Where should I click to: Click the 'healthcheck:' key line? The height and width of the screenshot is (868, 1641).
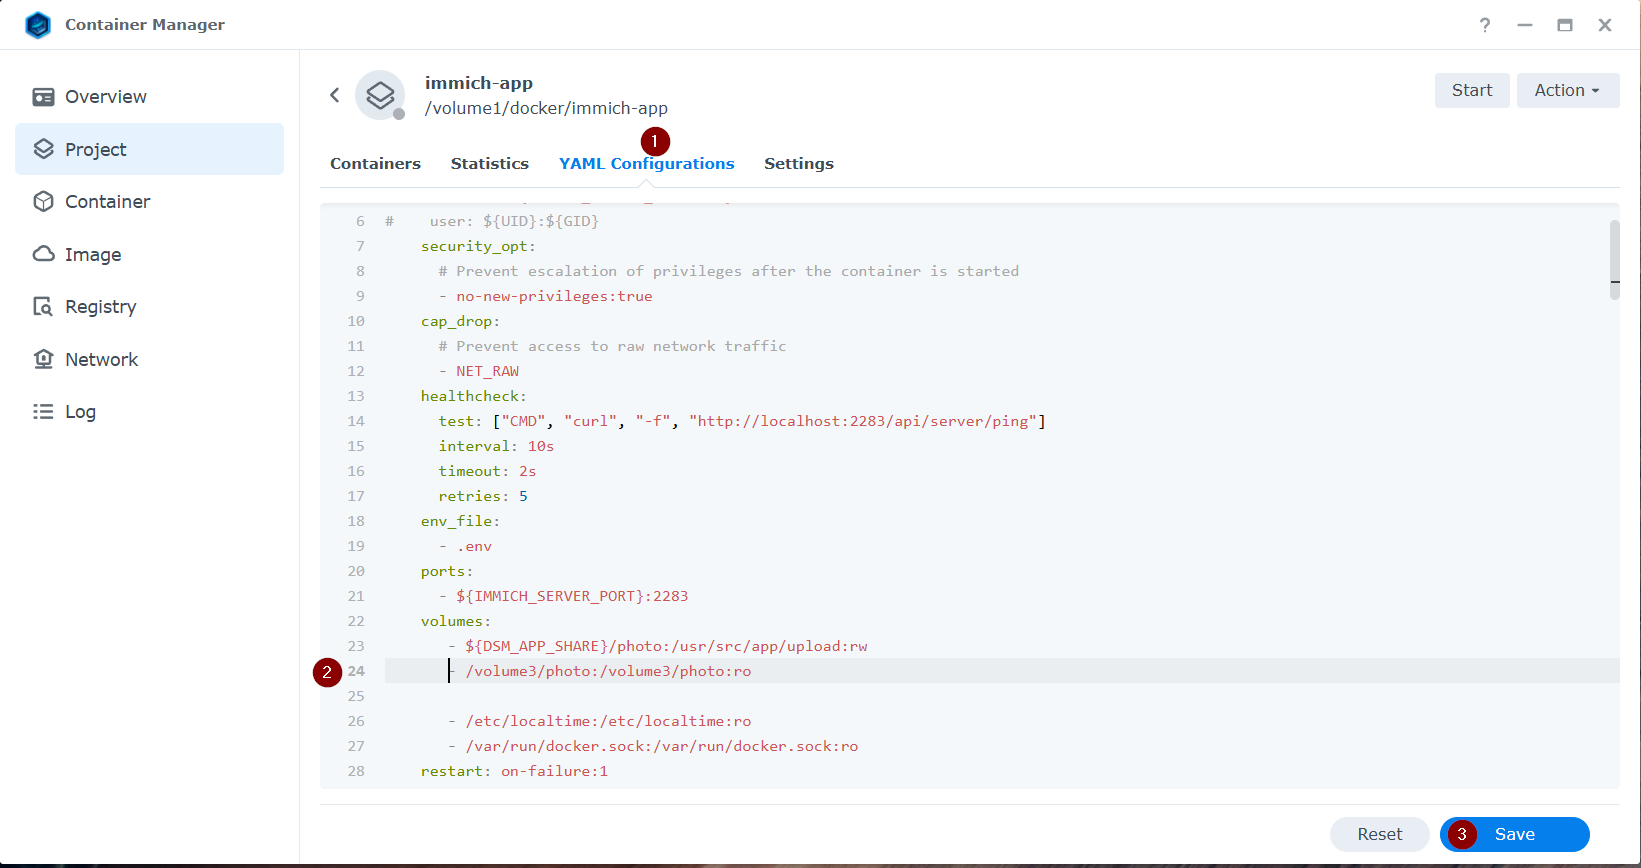coord(473,396)
